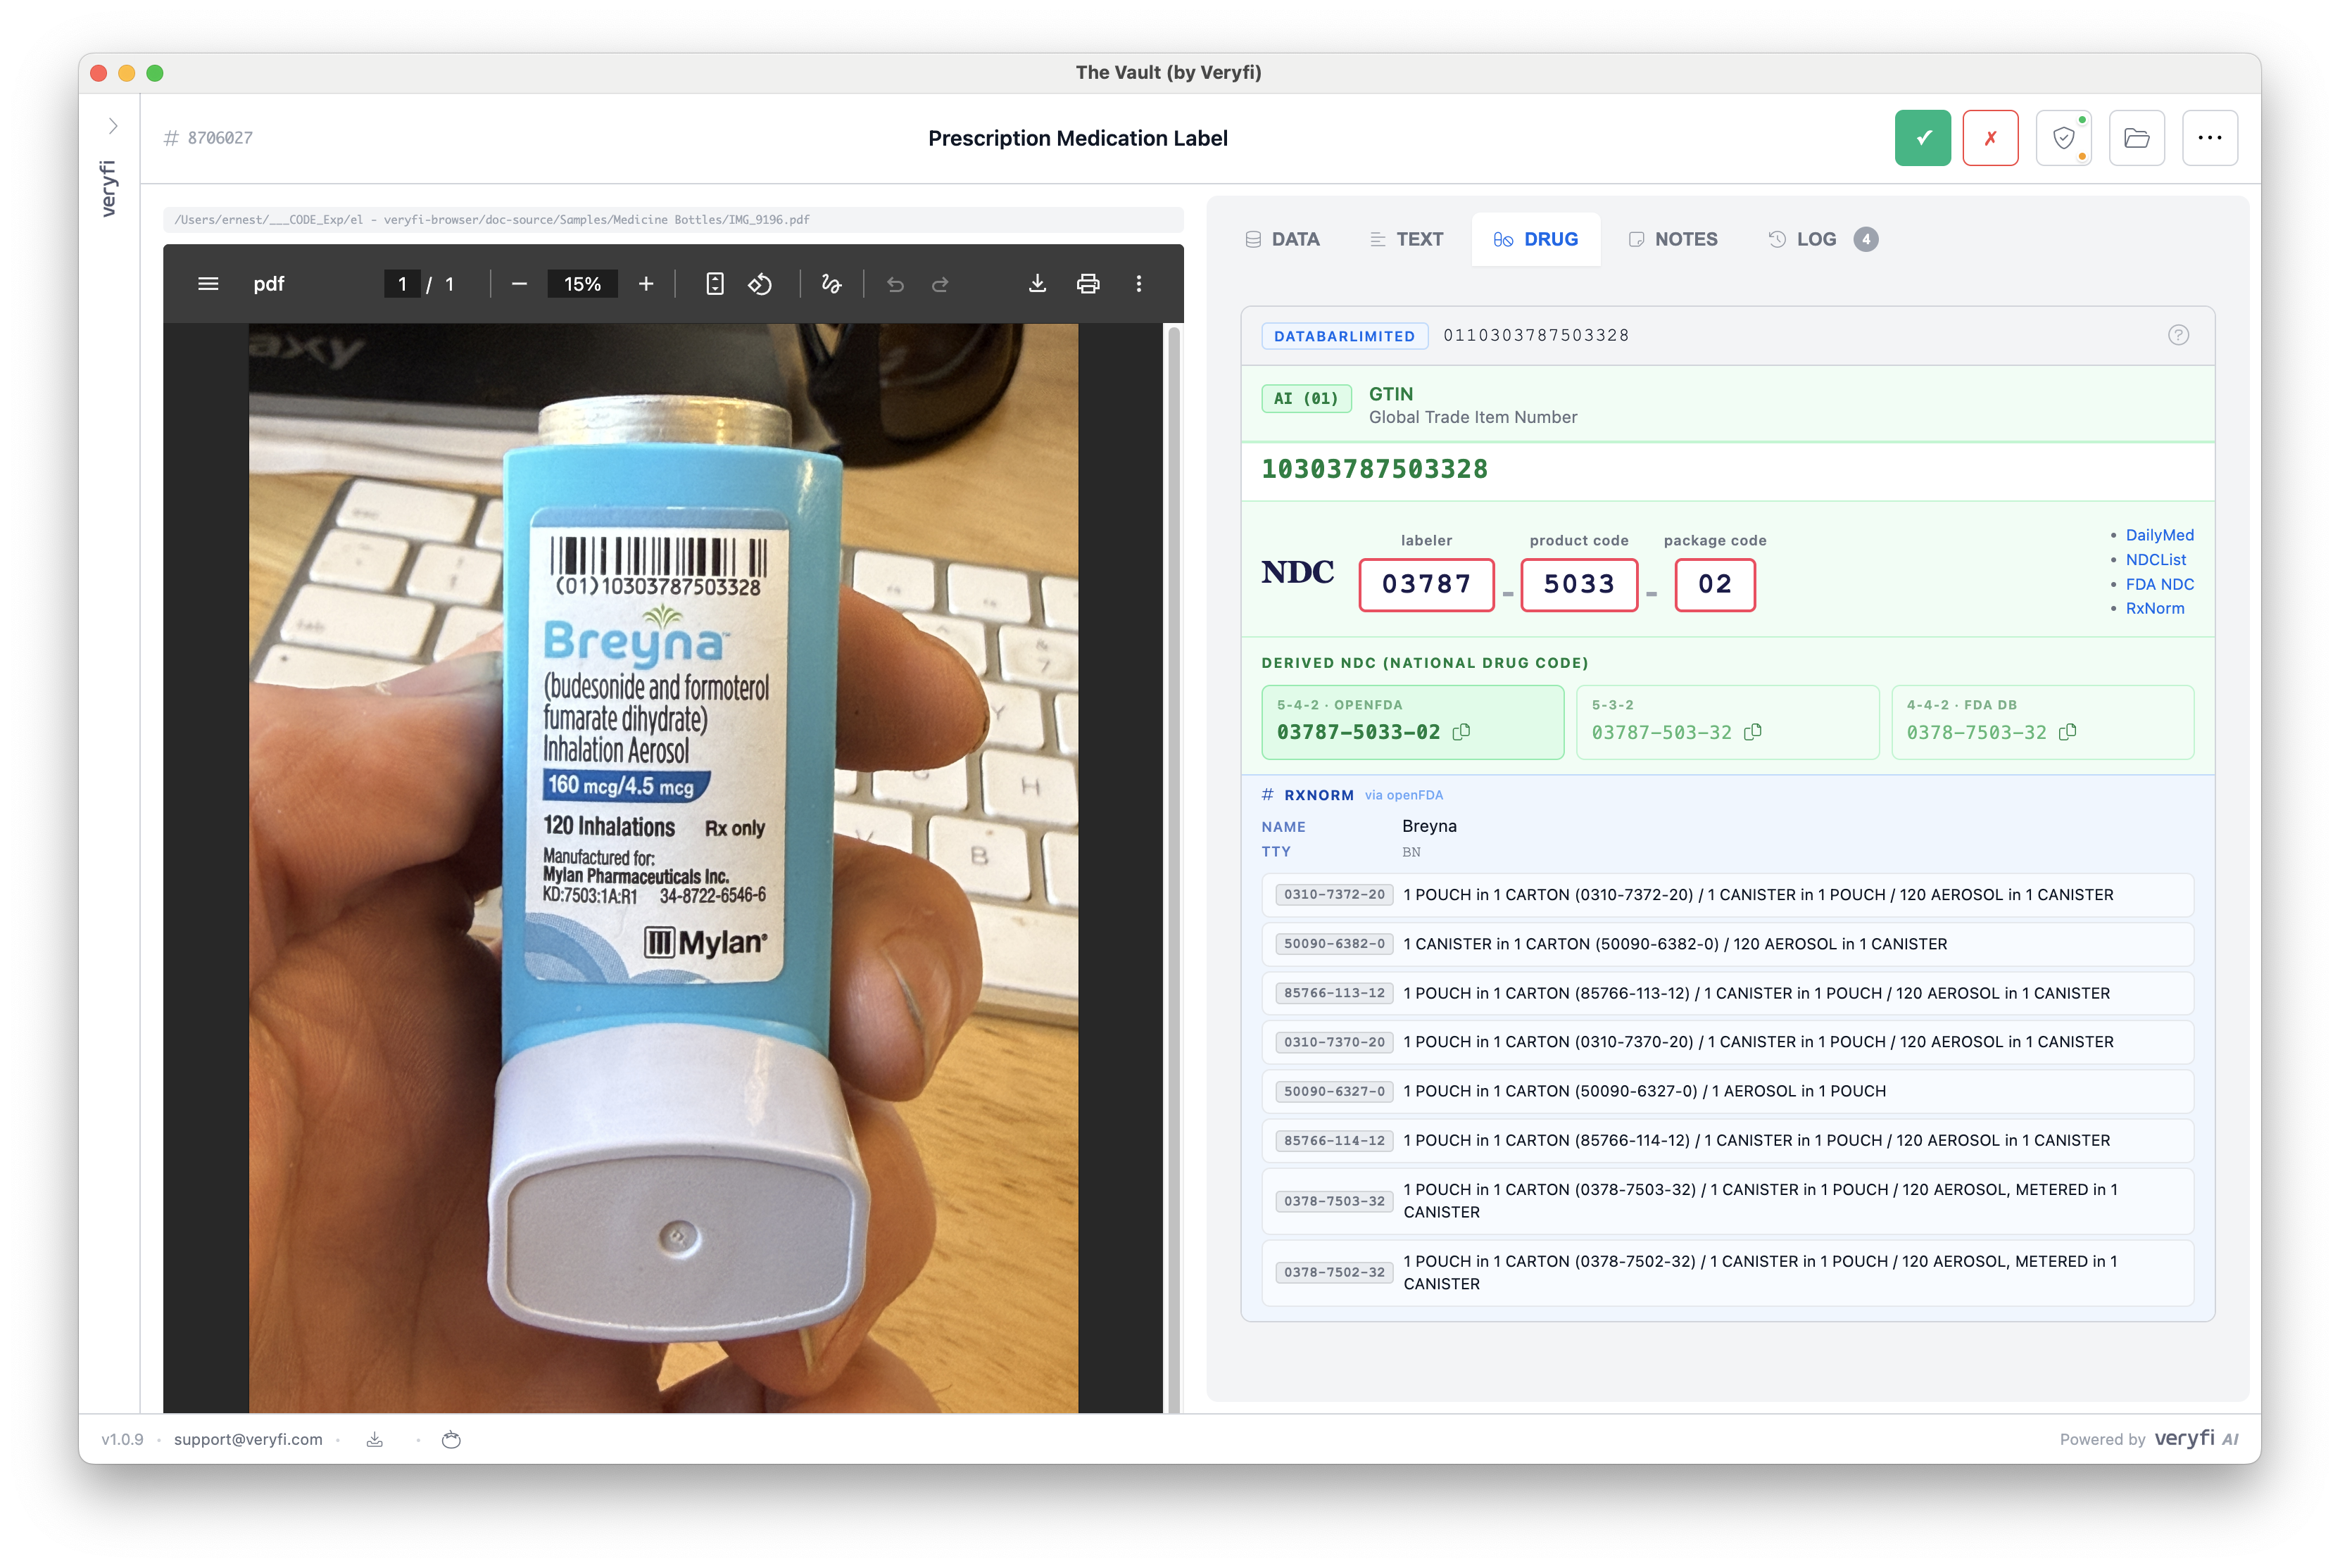Select the freehand draw annotation tool

[831, 284]
